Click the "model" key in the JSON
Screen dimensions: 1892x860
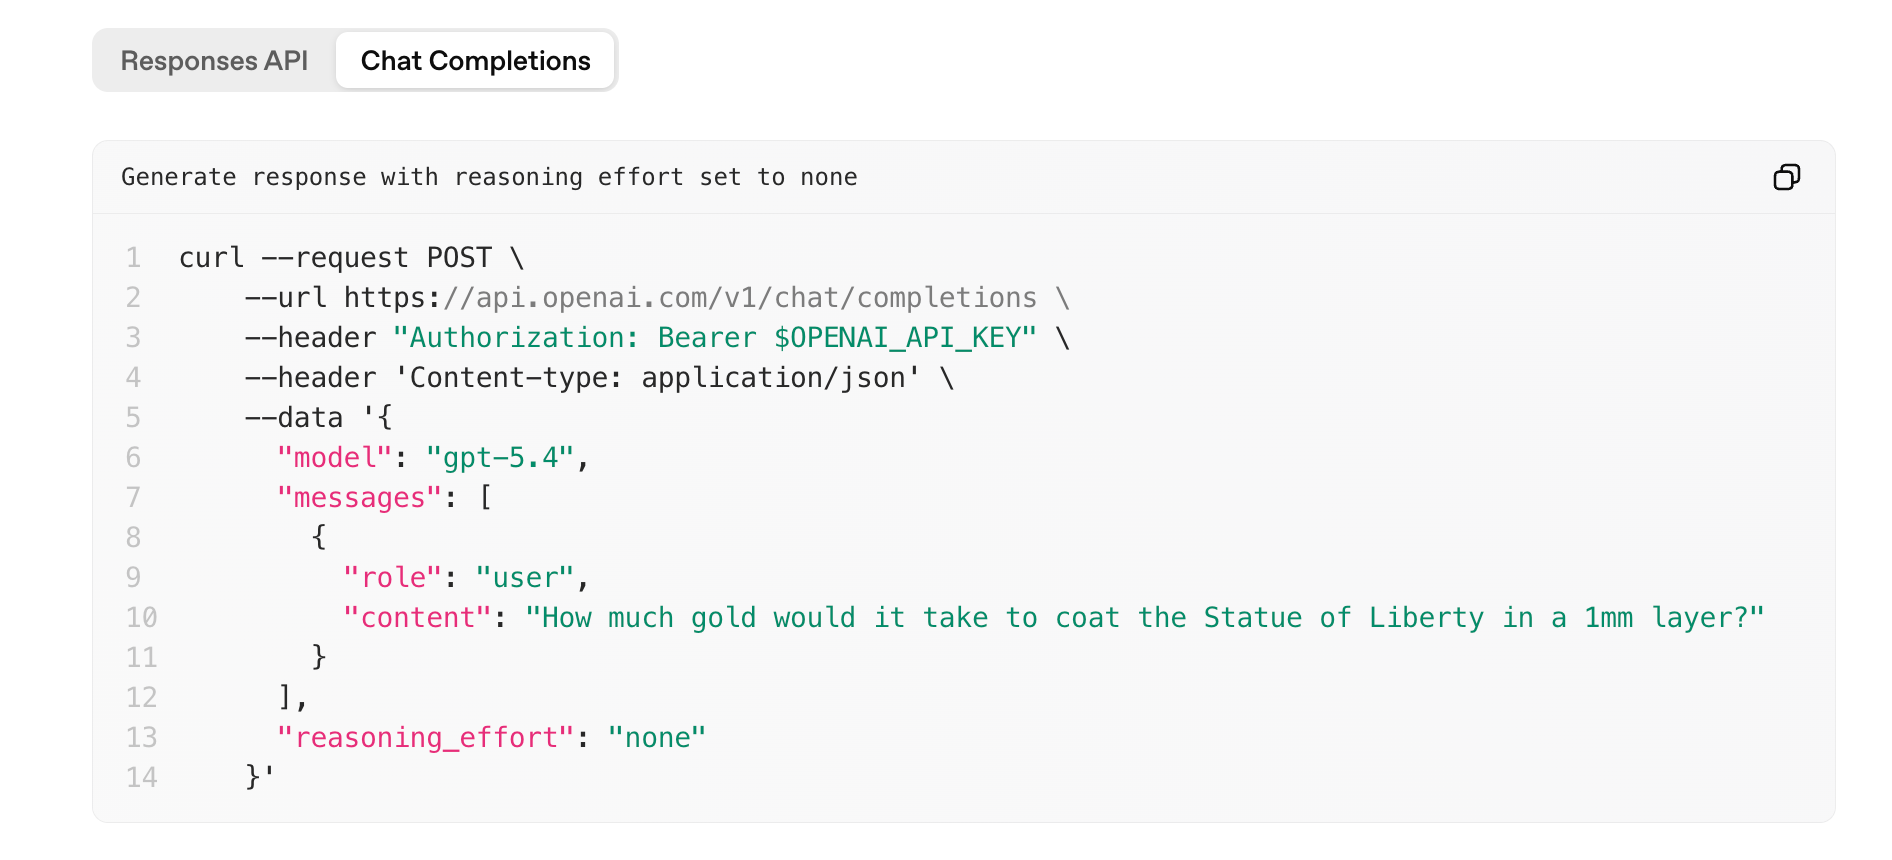pos(334,458)
